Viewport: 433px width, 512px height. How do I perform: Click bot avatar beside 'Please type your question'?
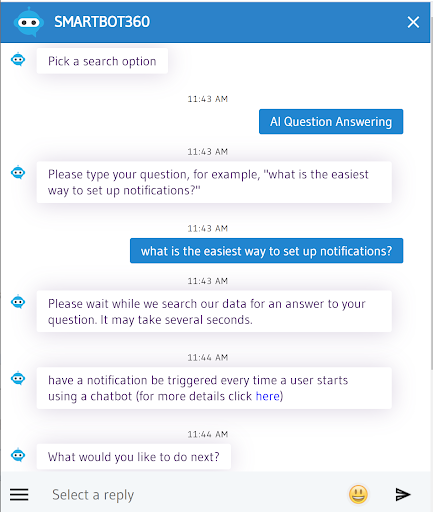click(18, 173)
